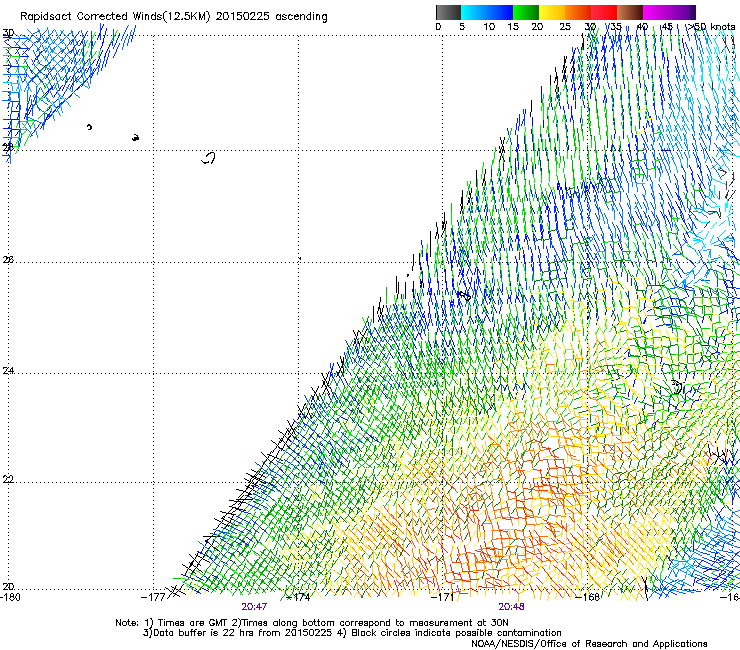Click the red 30-35 knots legend swatch
Viewport: 740px width, 650px height.
(604, 12)
